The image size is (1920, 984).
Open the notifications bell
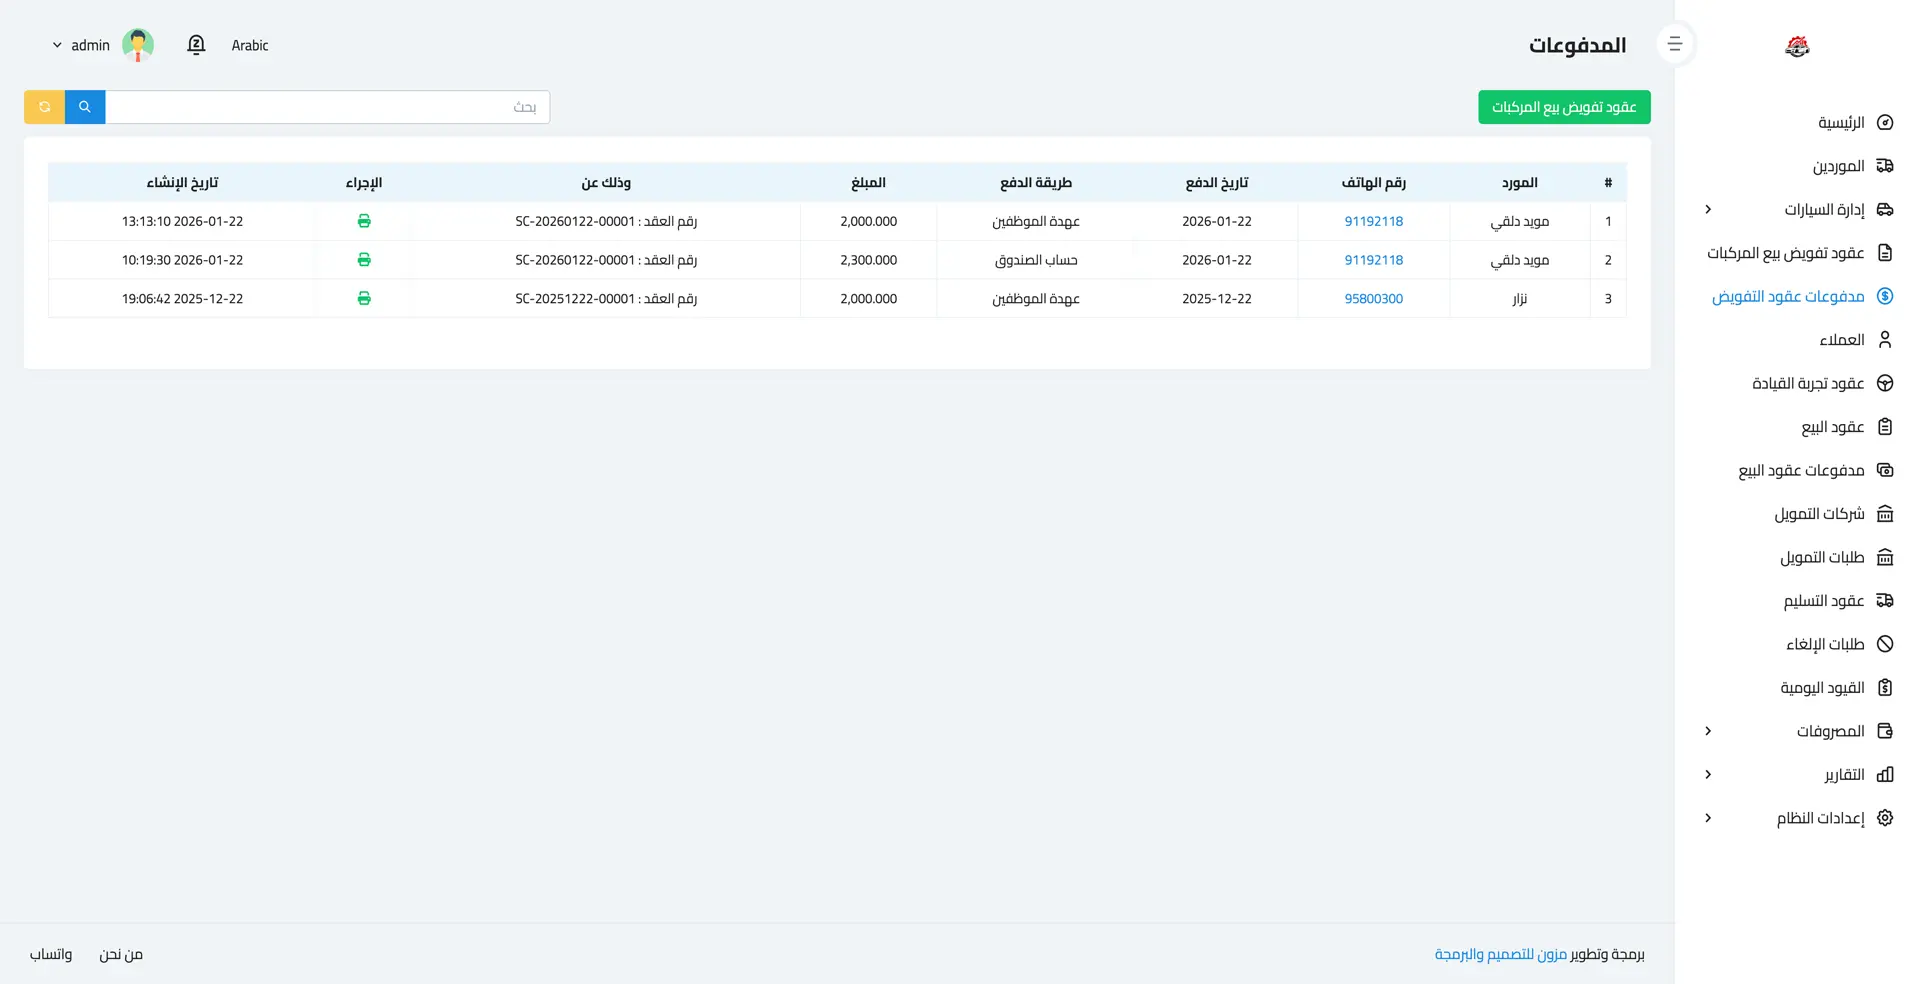(x=196, y=45)
